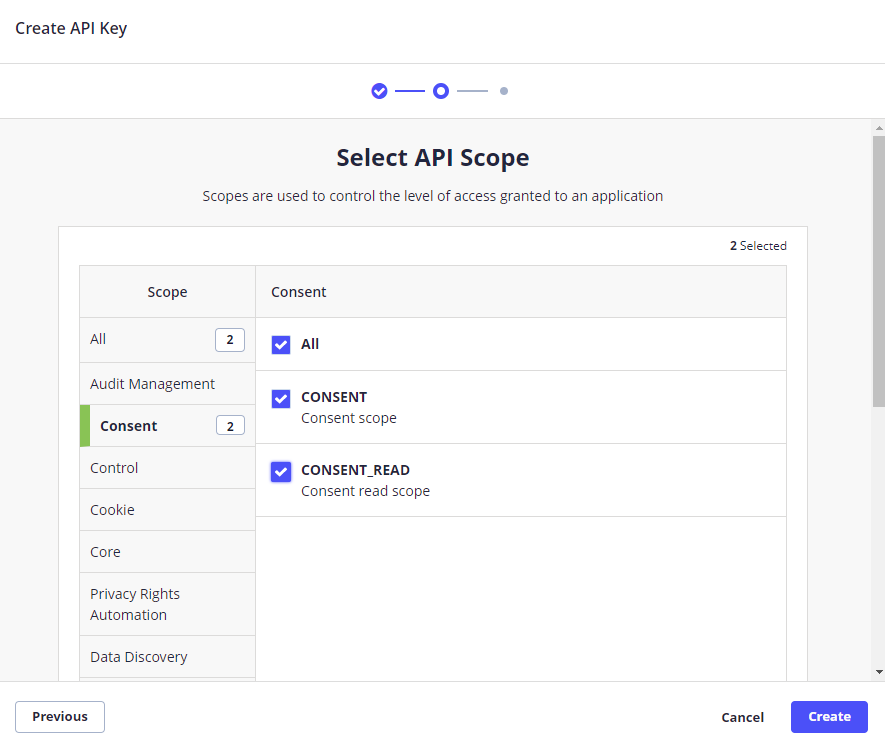Open the Core scope category
Screen dimensions: 885x745
[105, 551]
